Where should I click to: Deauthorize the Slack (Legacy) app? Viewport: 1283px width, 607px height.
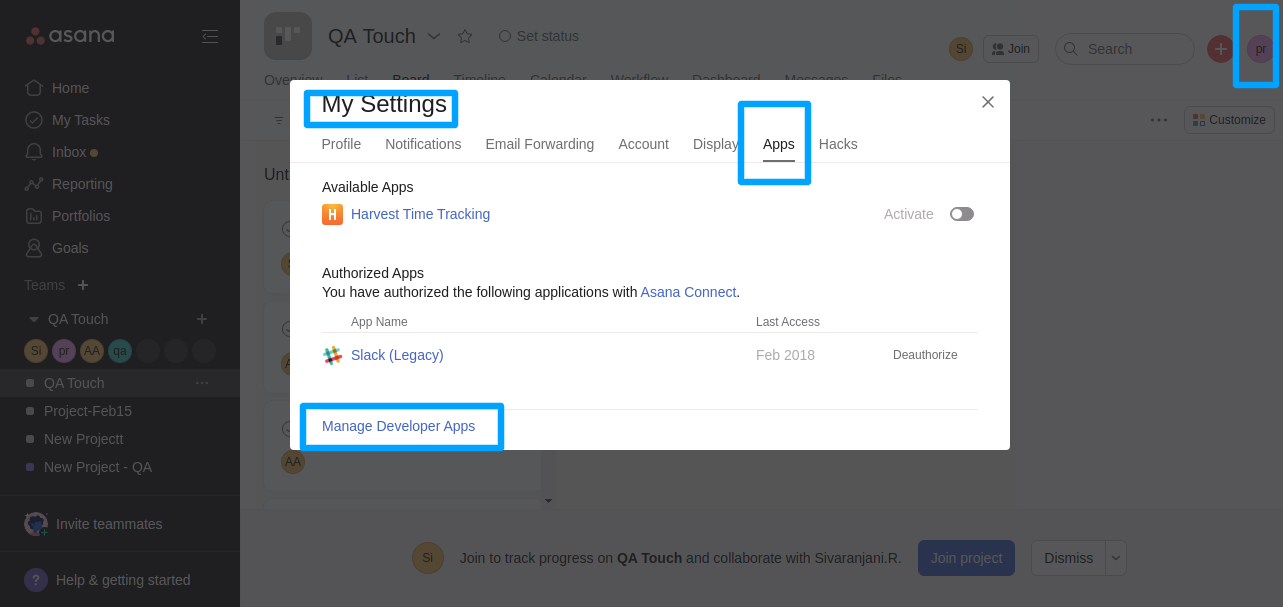pos(925,355)
